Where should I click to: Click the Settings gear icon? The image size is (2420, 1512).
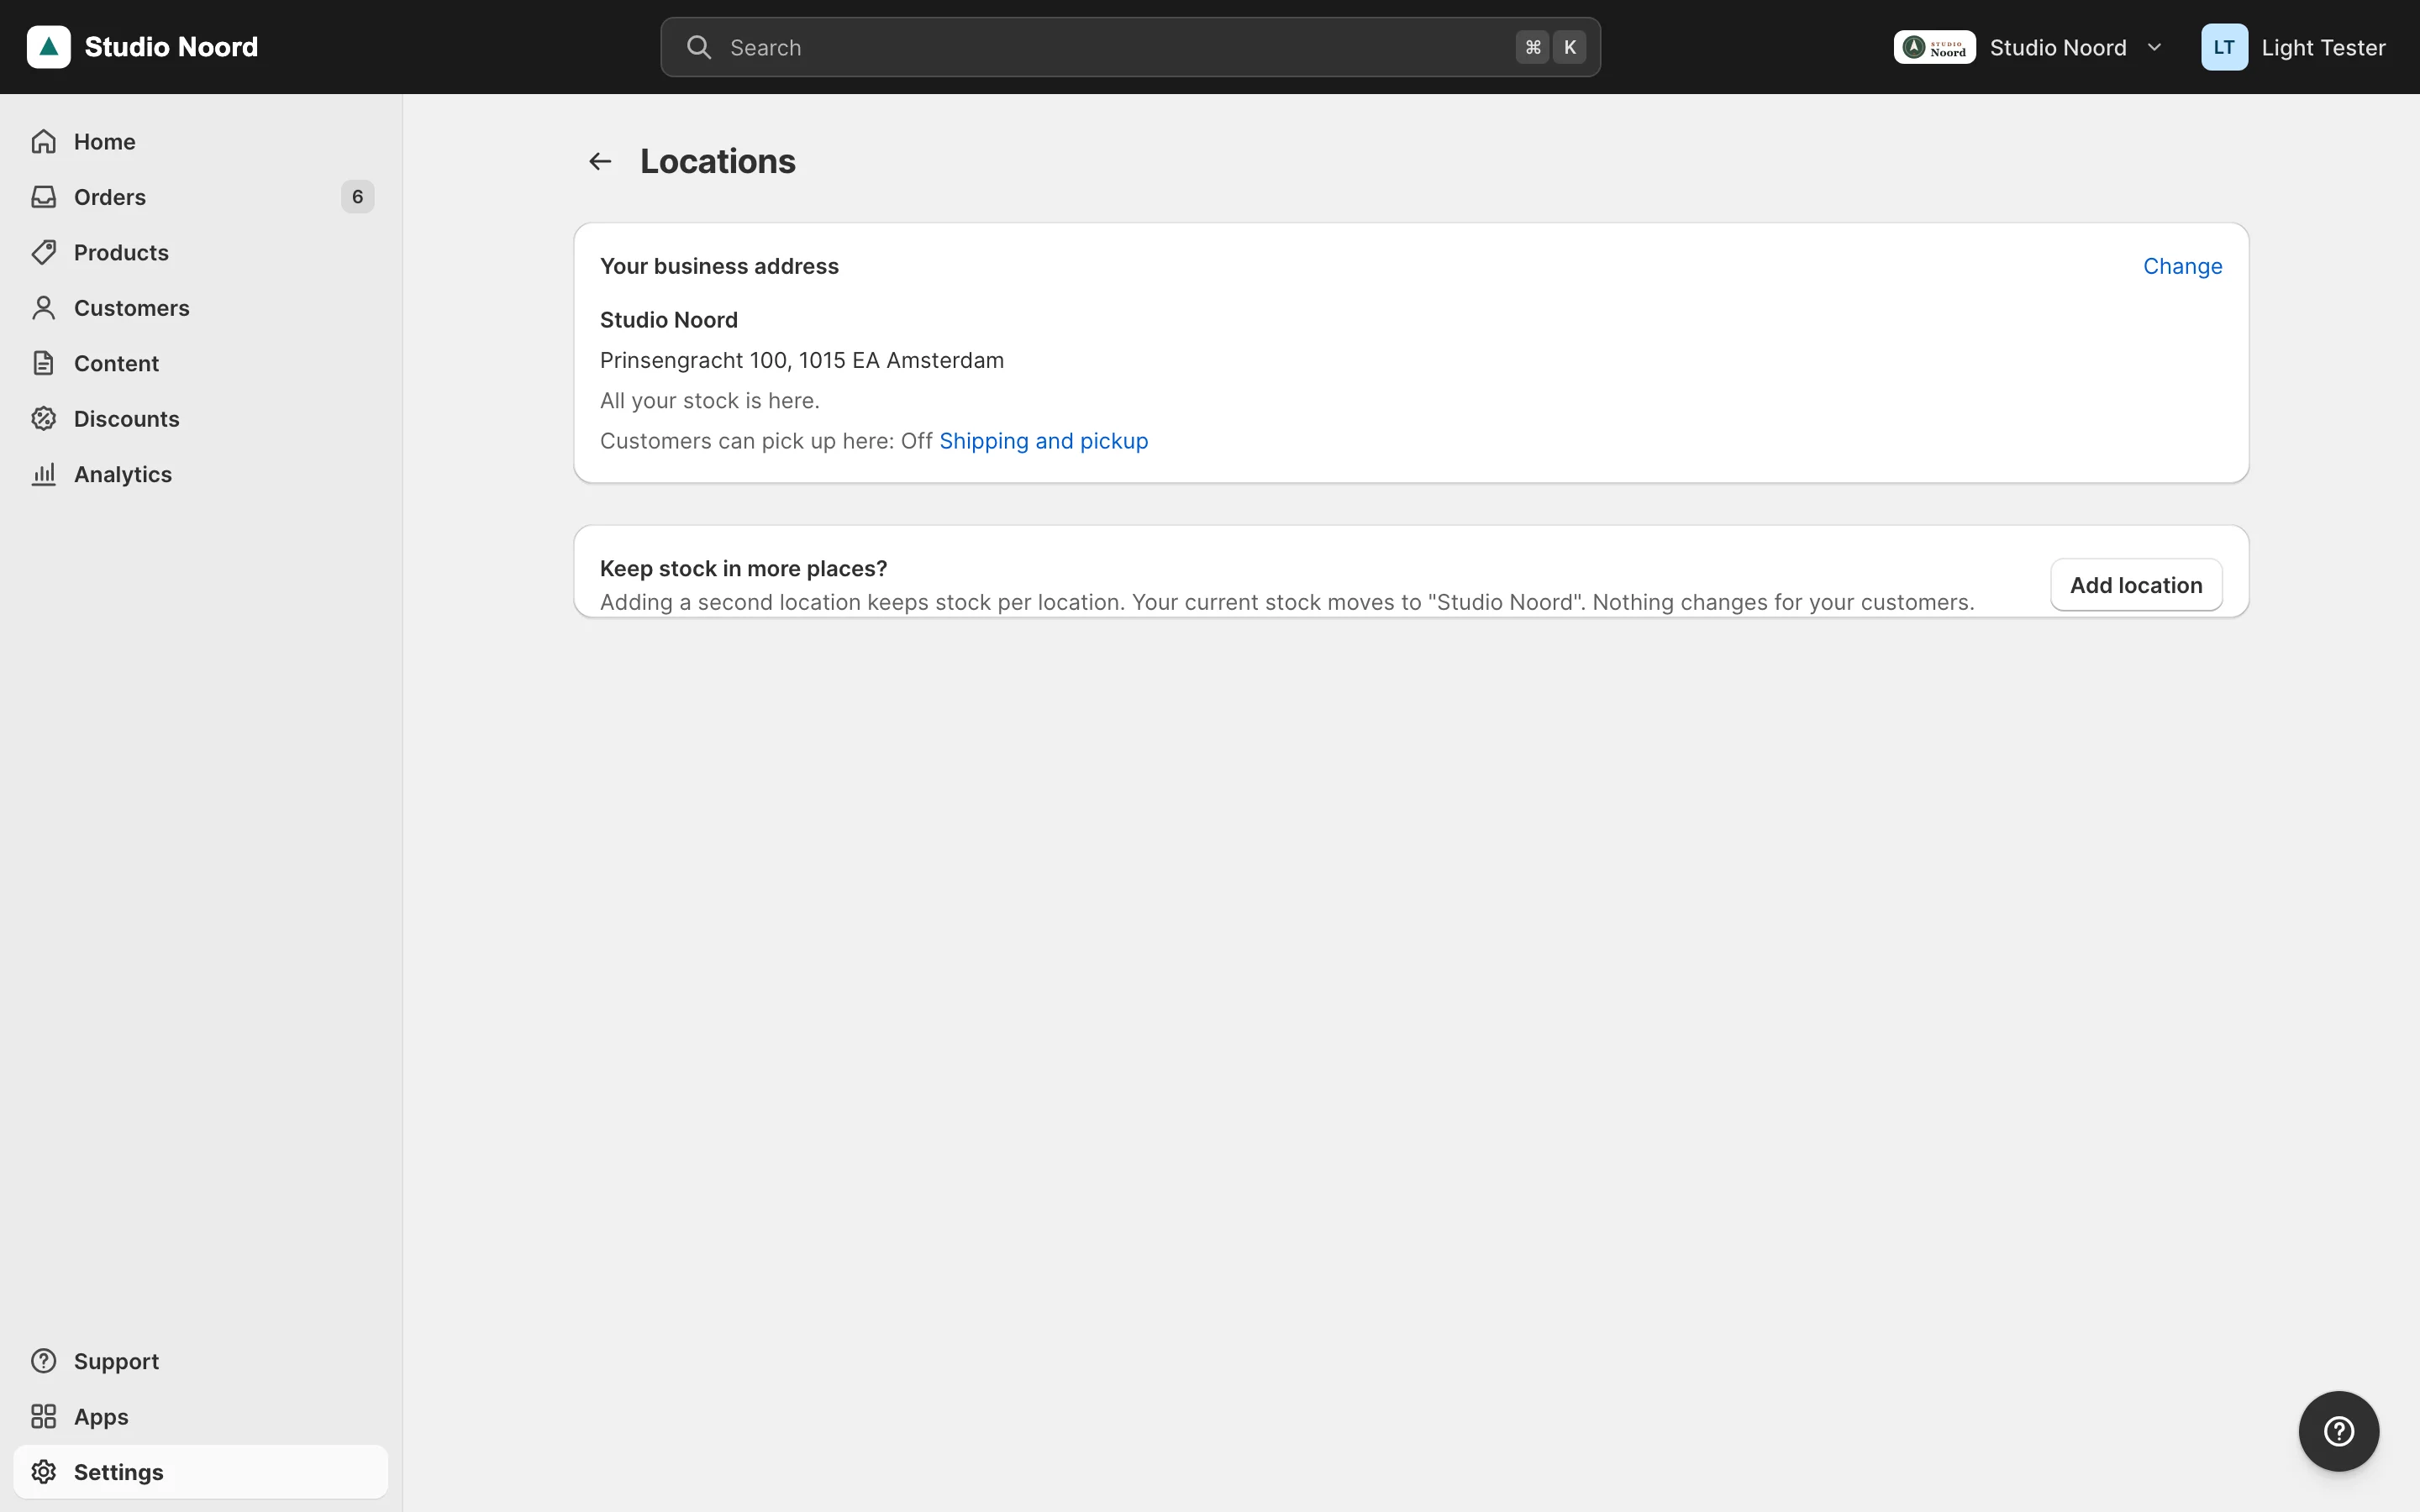(43, 1472)
